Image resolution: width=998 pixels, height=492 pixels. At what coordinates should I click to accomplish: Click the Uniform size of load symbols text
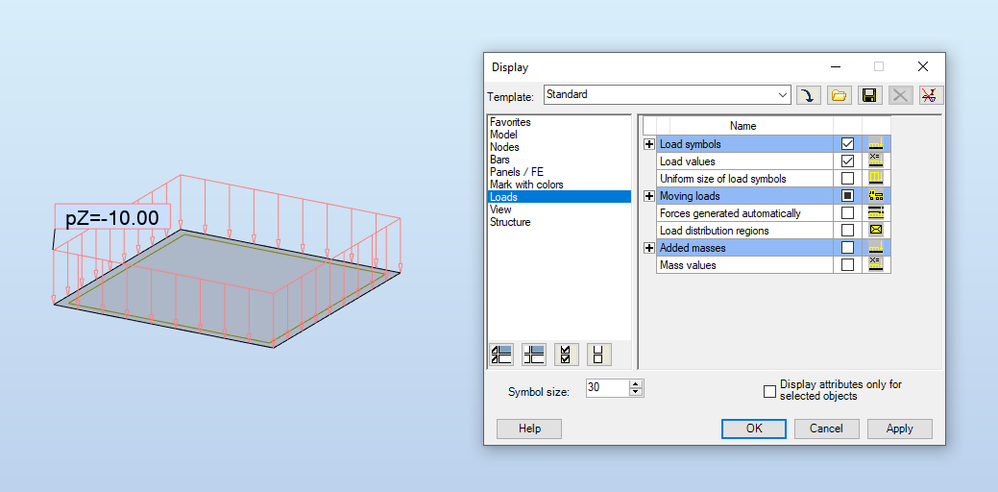coord(723,179)
